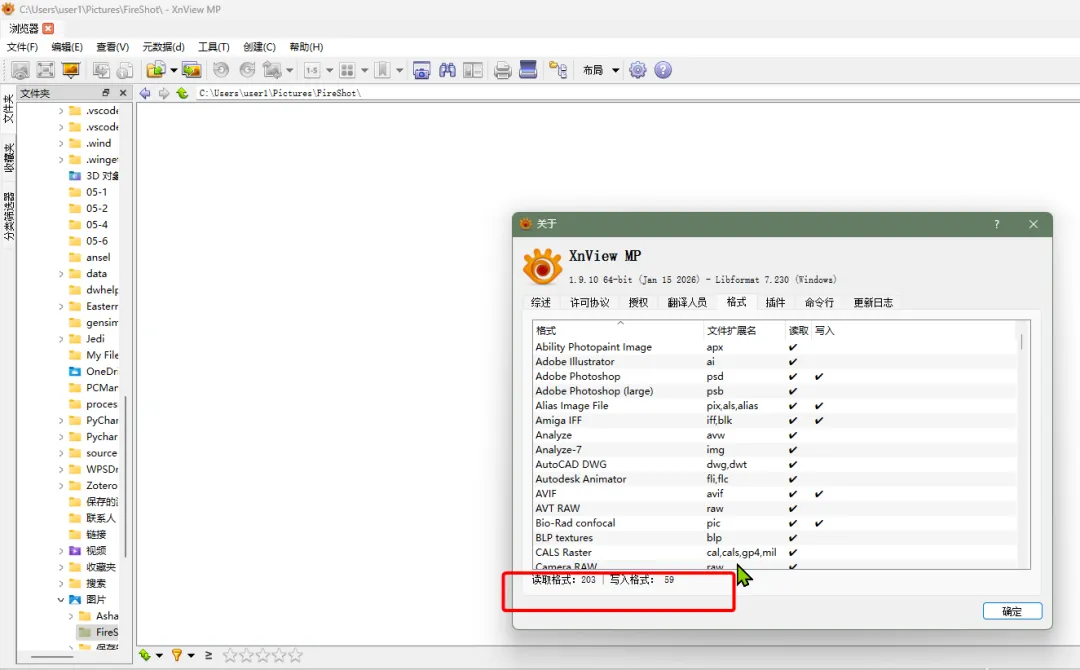
Task: Click the open folder toolbar icon
Action: coord(156,70)
